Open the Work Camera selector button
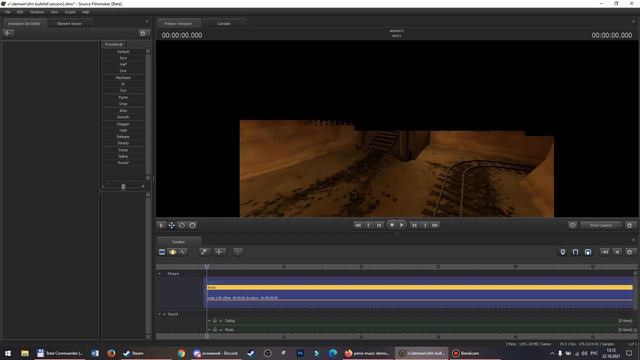This screenshot has width=640, height=360. point(601,225)
